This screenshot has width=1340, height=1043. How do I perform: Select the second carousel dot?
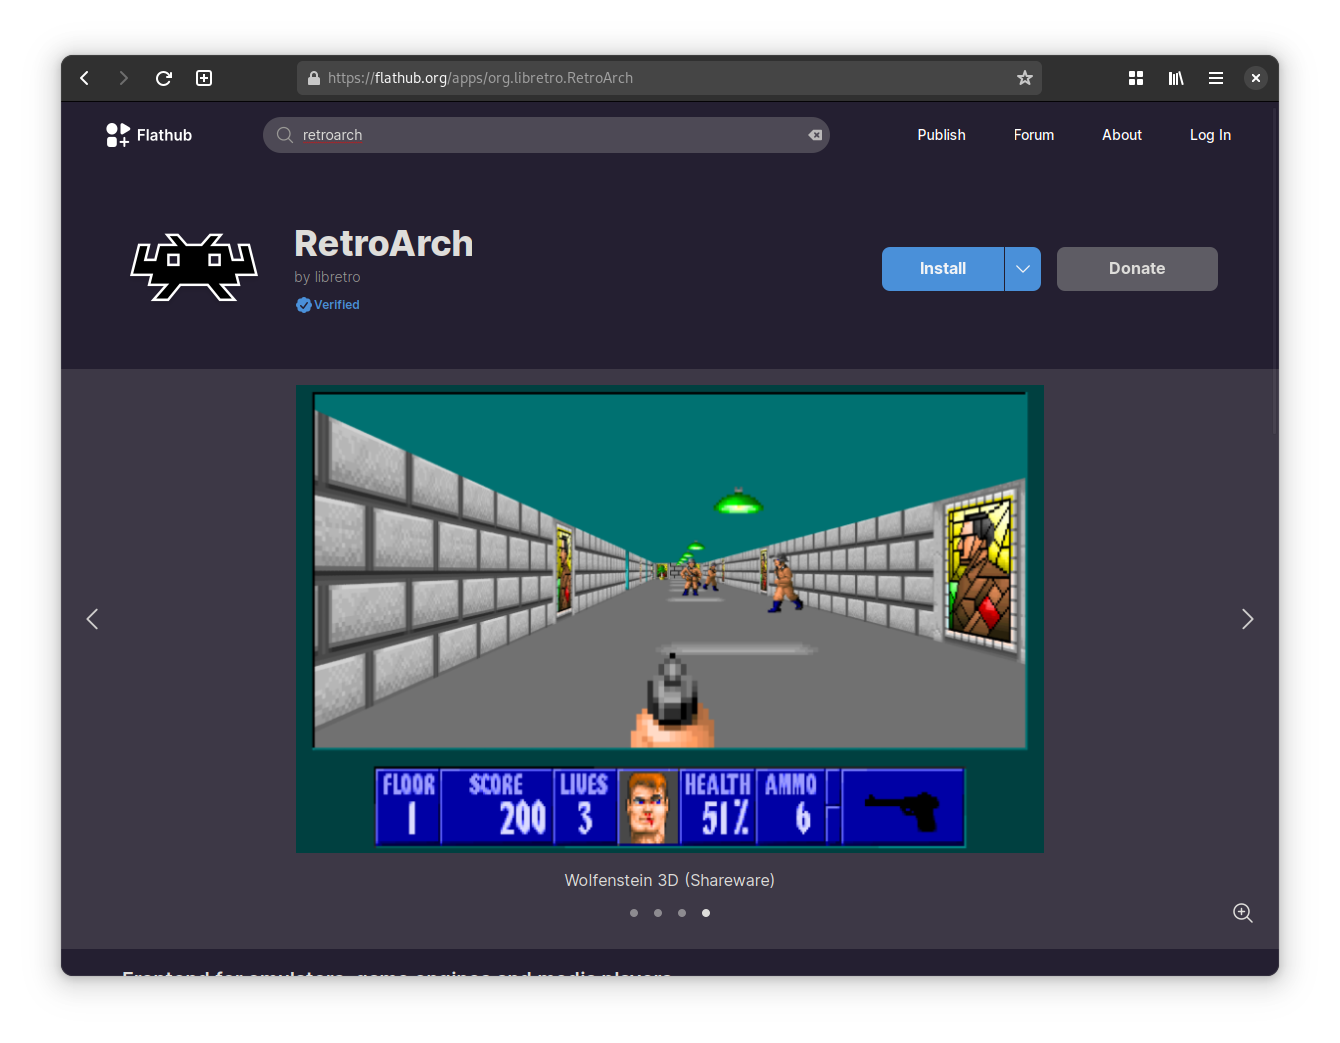point(658,913)
